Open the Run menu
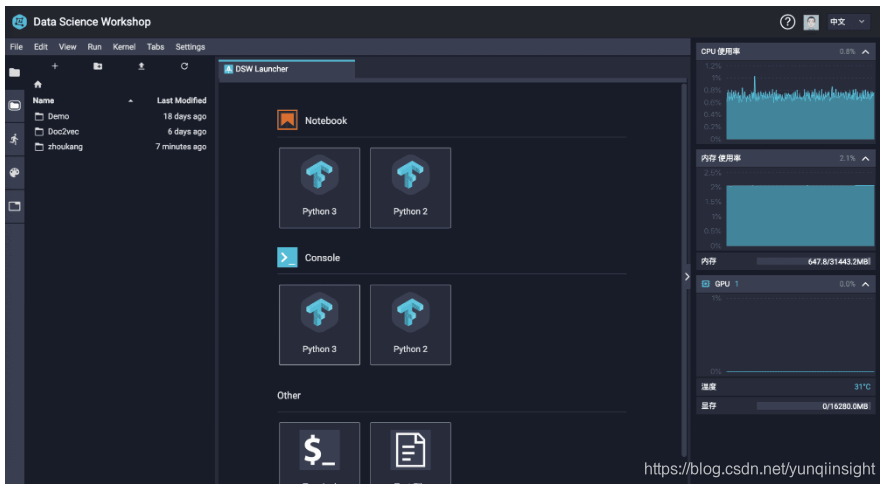This screenshot has width=886, height=488. (x=94, y=47)
